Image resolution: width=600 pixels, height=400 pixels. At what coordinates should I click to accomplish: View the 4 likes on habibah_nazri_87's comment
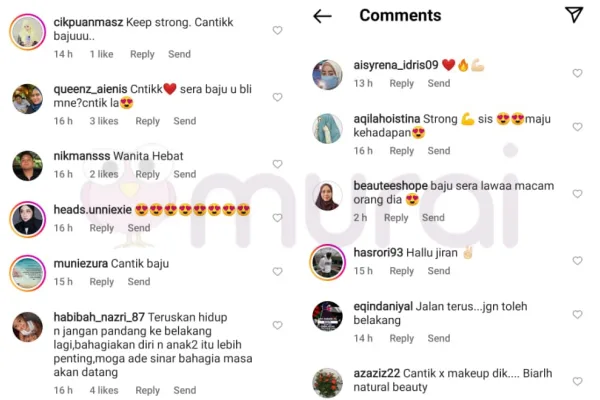pos(104,390)
